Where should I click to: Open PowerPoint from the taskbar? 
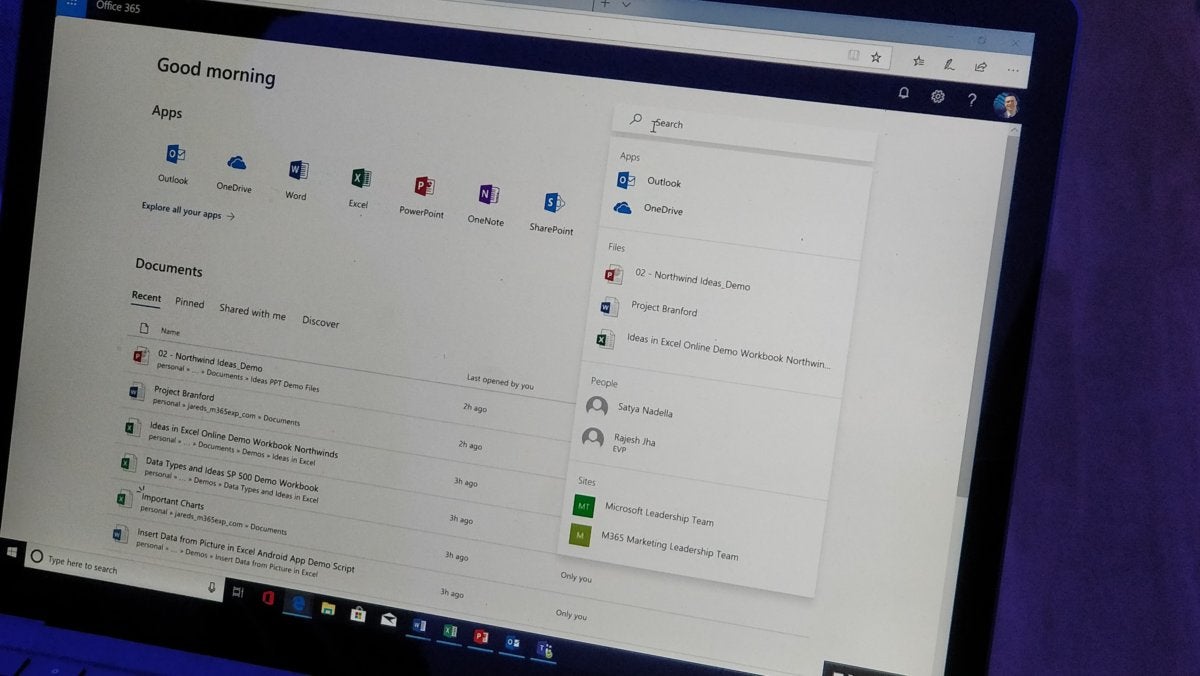coord(481,637)
